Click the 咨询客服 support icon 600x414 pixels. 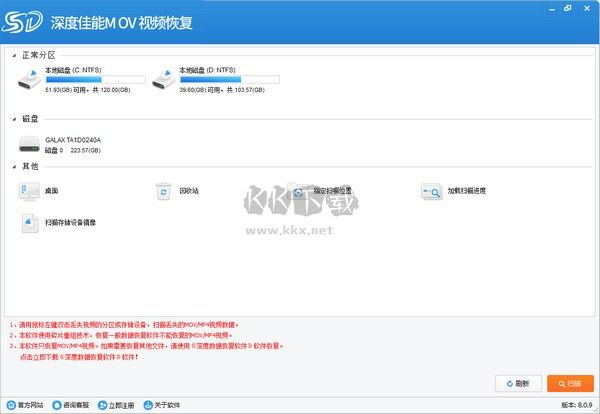tap(57, 405)
